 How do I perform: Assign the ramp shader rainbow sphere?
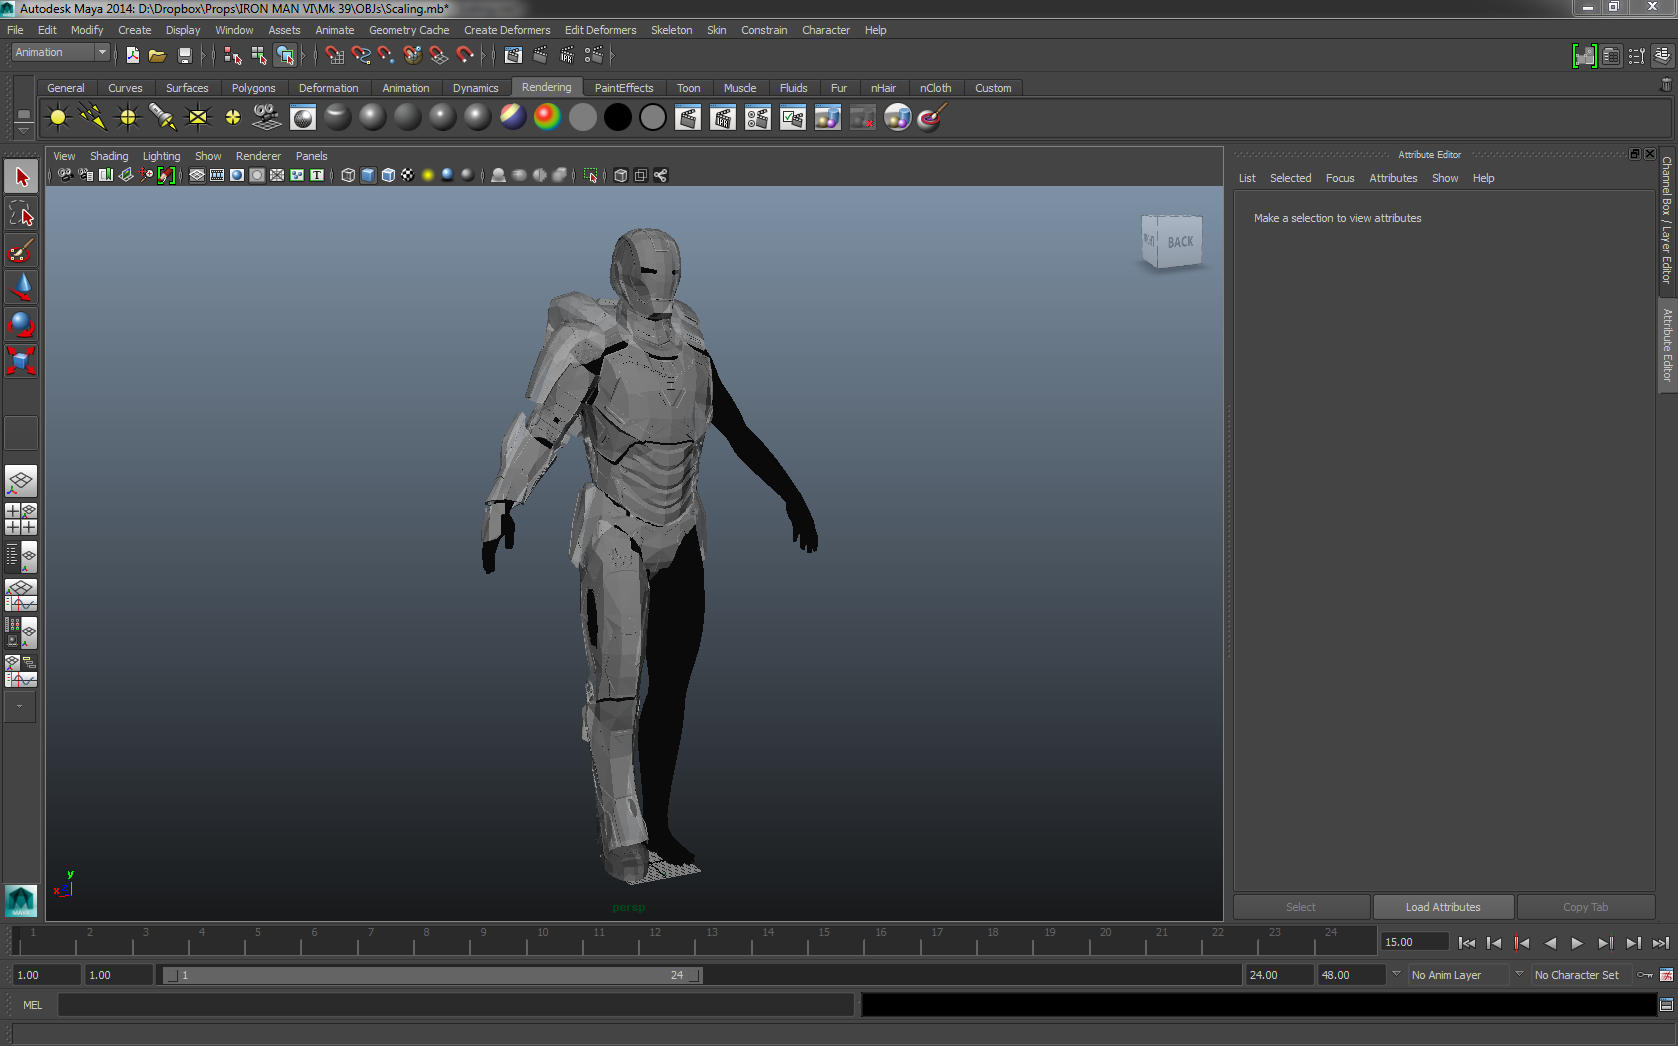pyautogui.click(x=547, y=118)
